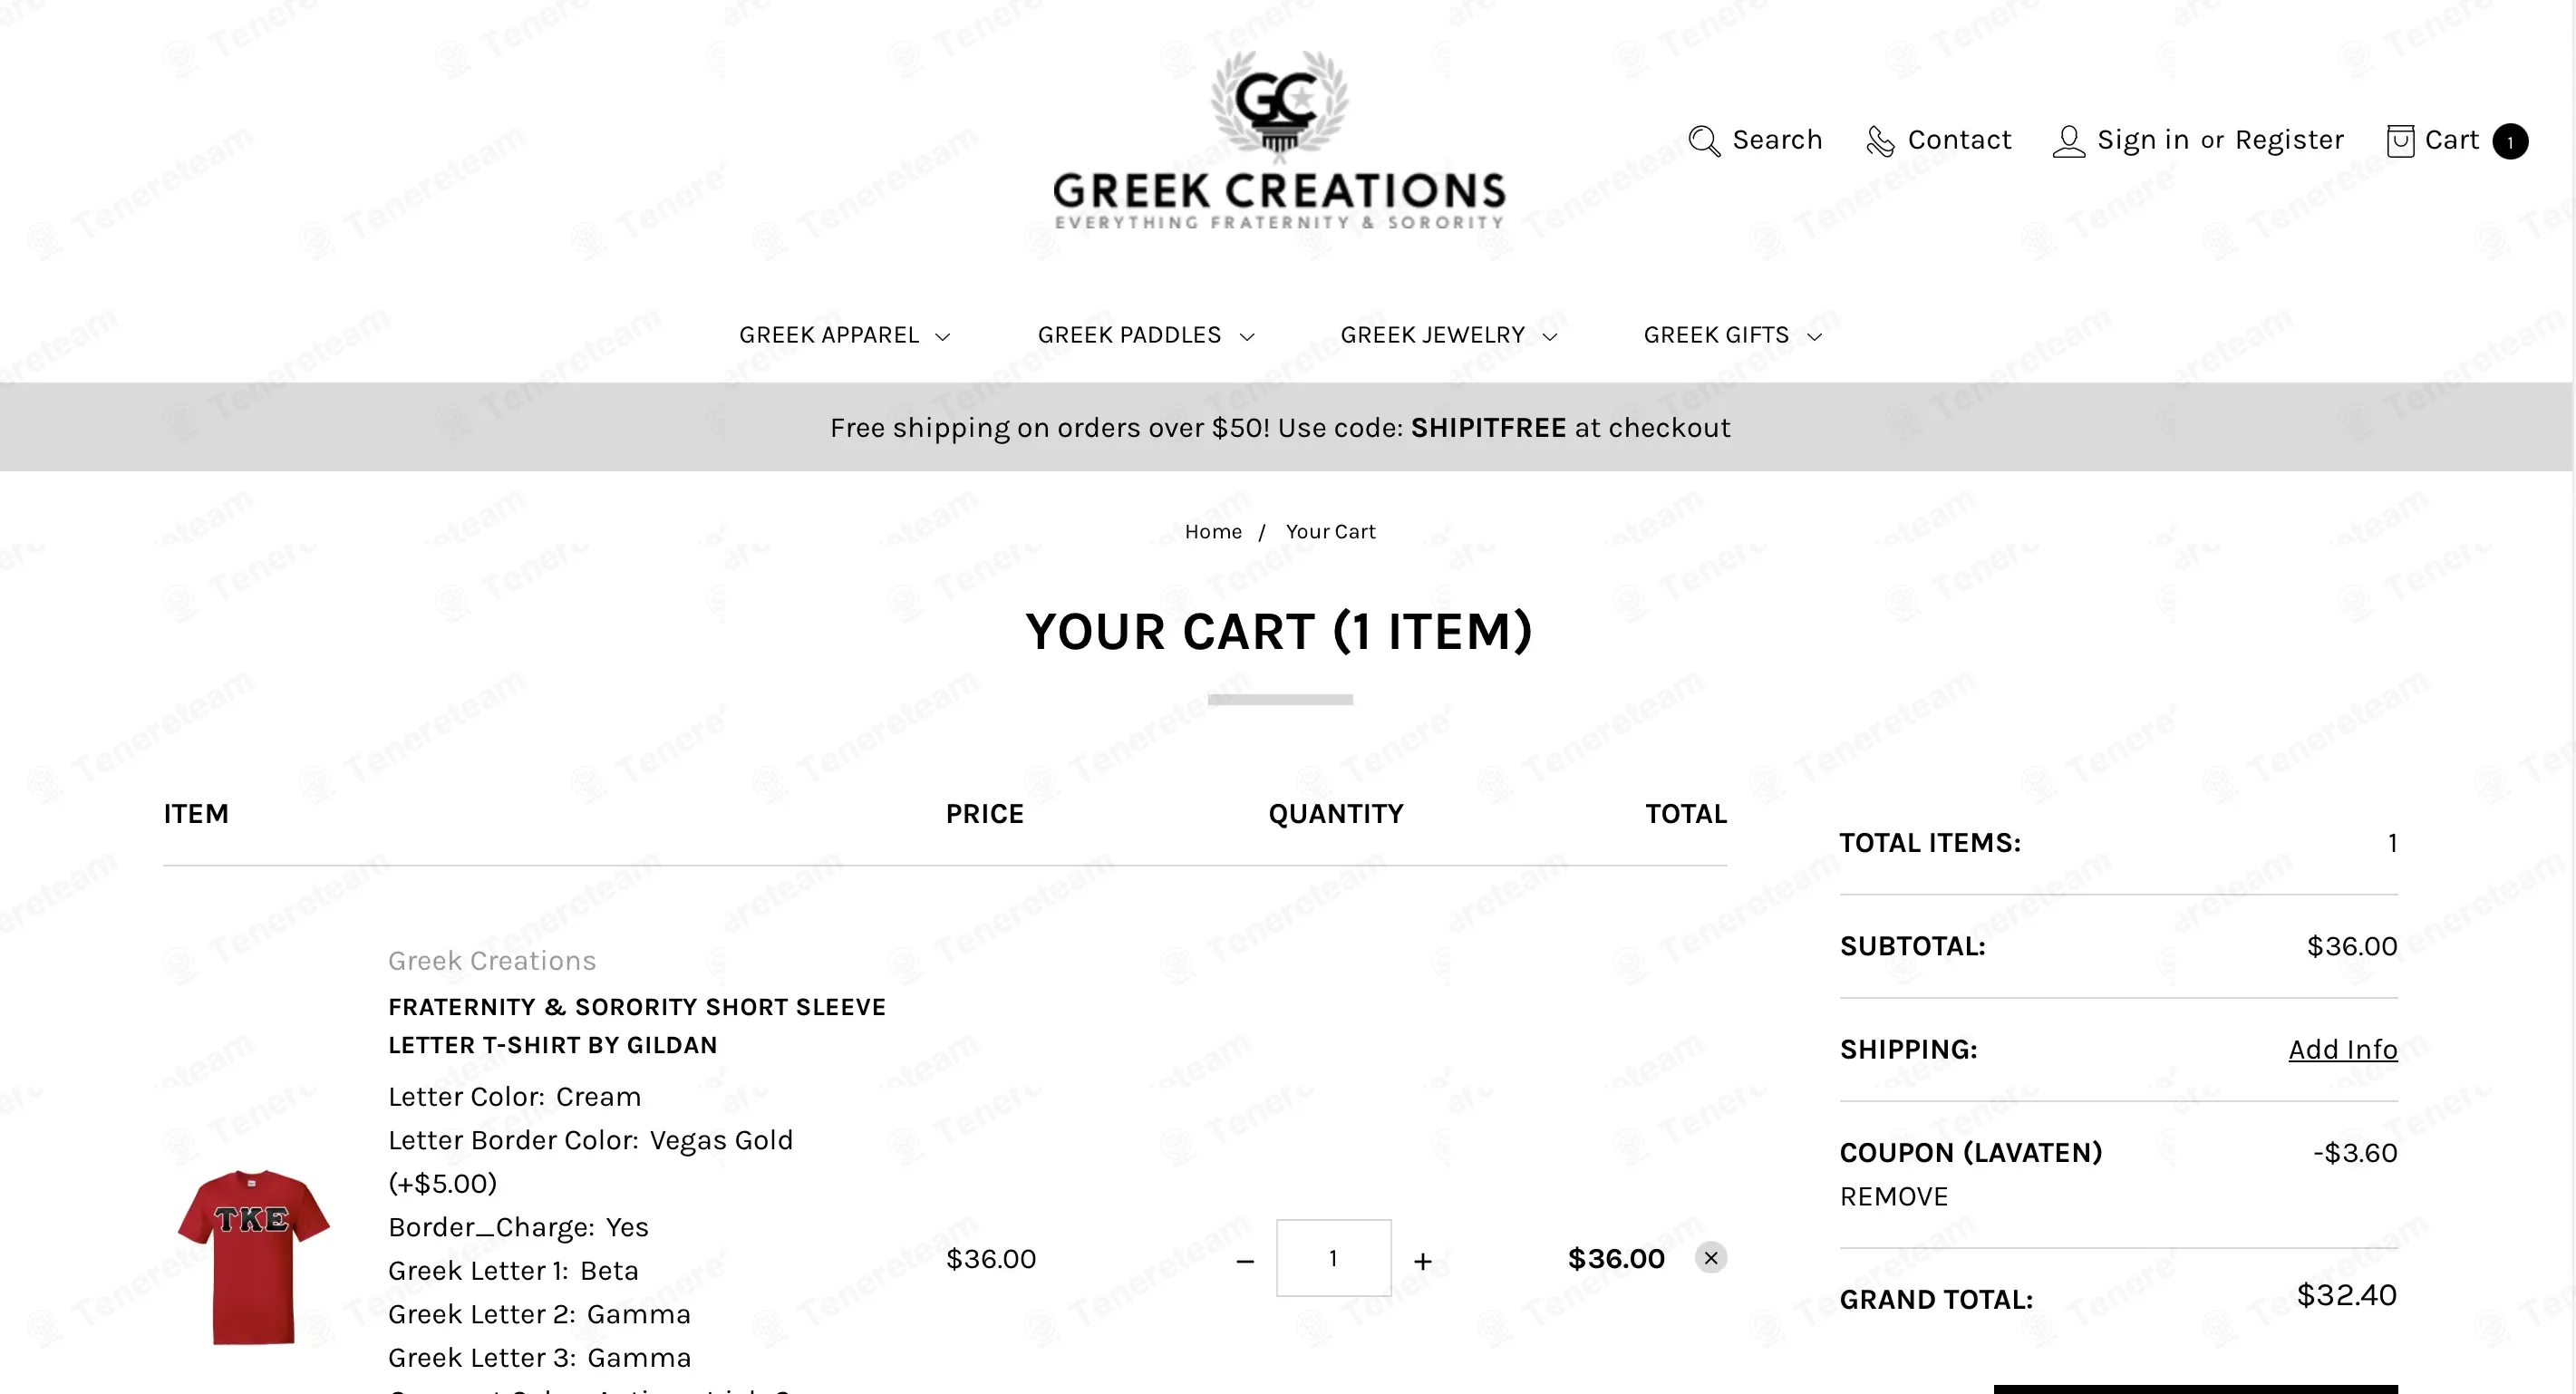Click the Sign in user icon
2576x1394 pixels.
pos(2069,141)
